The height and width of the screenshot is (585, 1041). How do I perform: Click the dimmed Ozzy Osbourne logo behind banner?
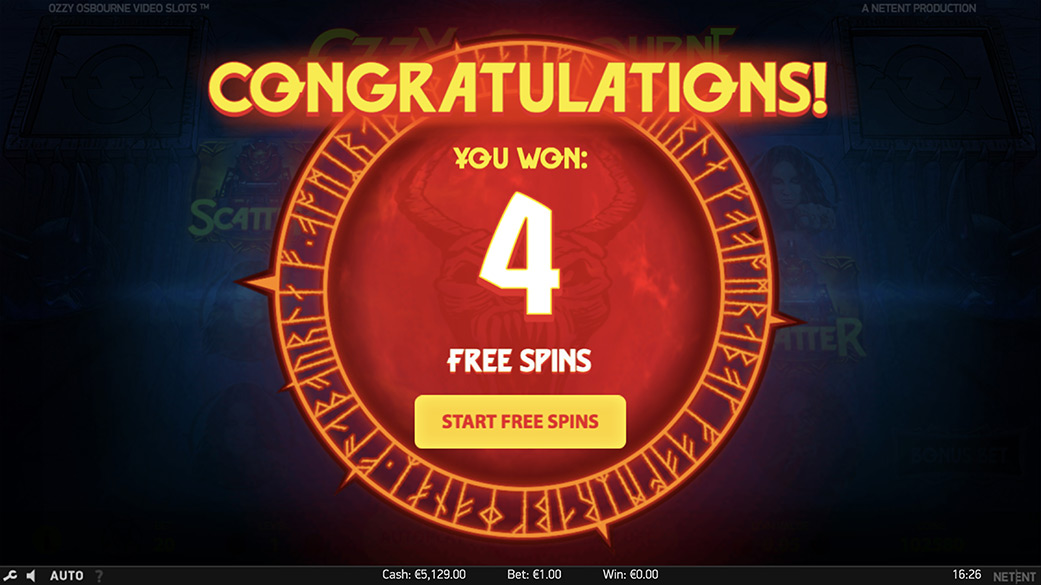click(521, 45)
